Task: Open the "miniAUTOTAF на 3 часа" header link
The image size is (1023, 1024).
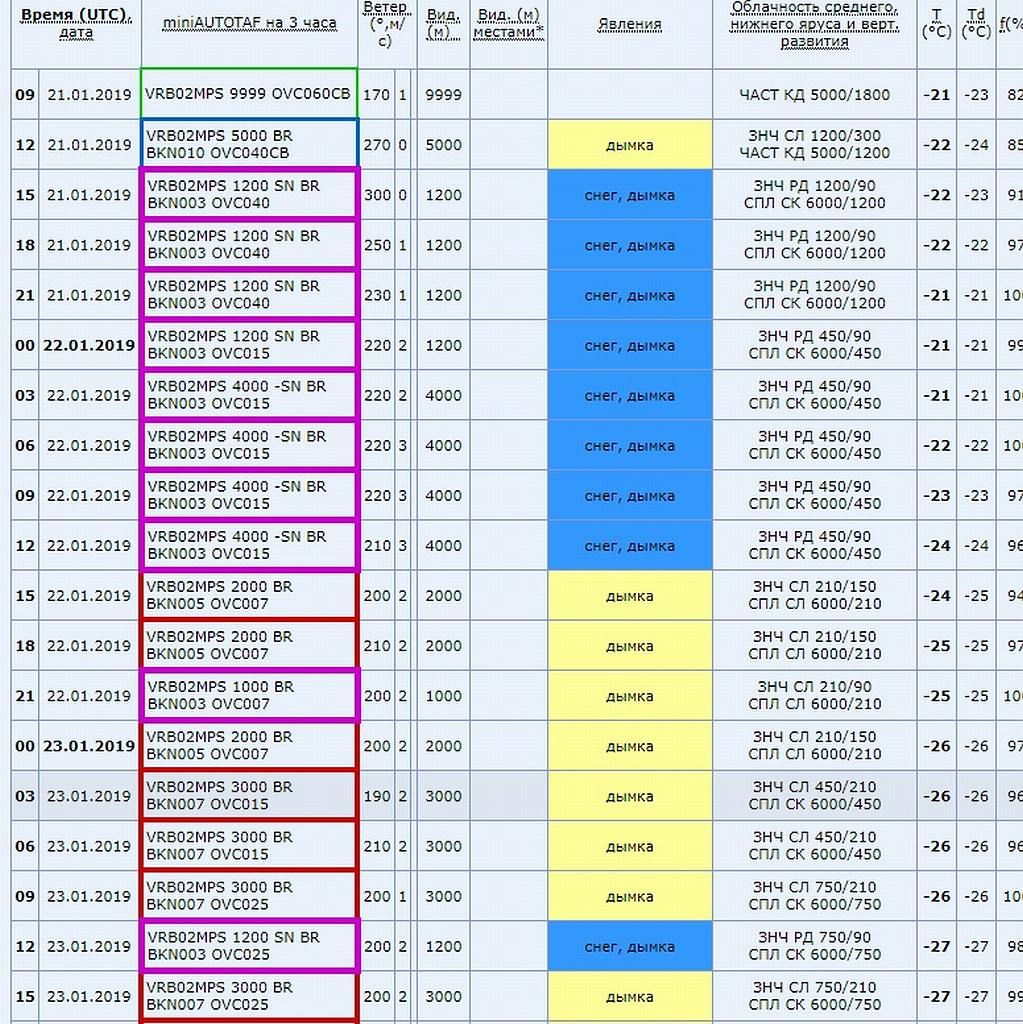Action: click(x=250, y=24)
